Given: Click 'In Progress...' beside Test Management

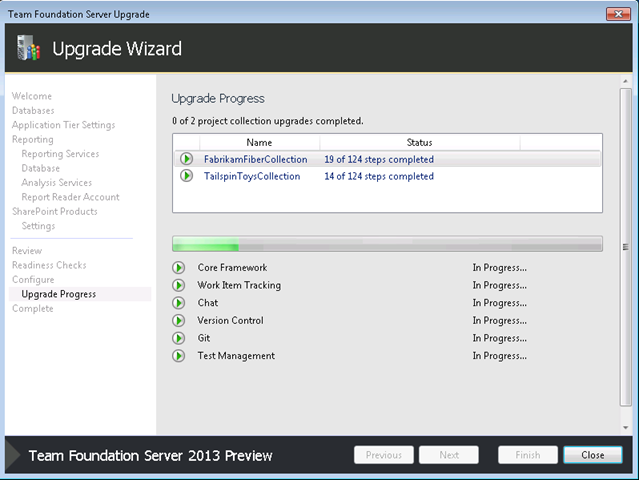Looking at the screenshot, I should click(500, 356).
